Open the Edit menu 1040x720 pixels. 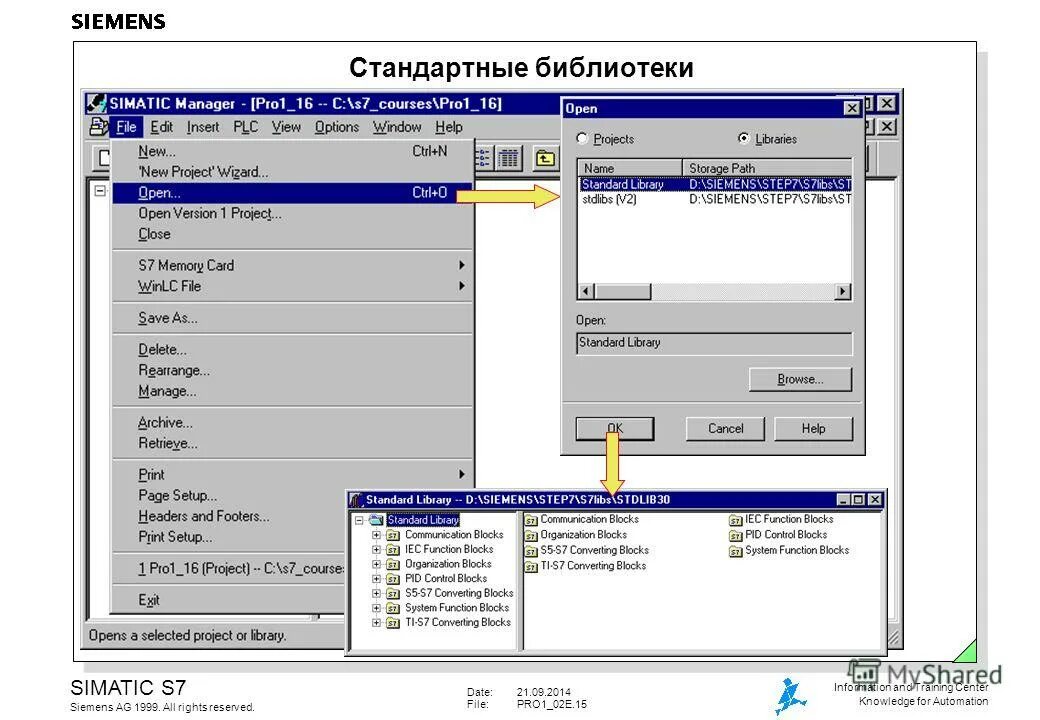coord(161,127)
